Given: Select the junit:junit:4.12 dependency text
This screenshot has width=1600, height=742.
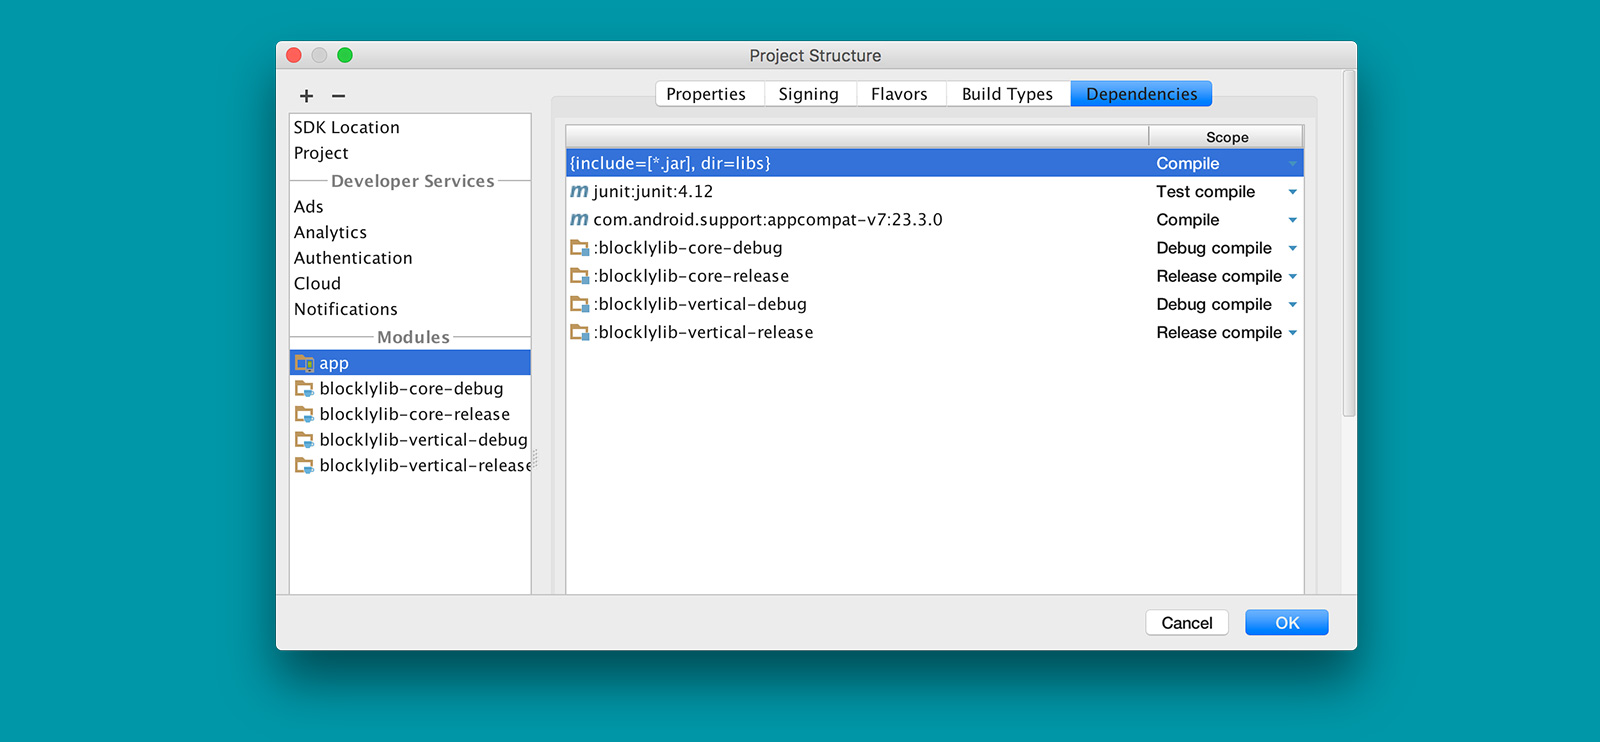Looking at the screenshot, I should [x=653, y=191].
